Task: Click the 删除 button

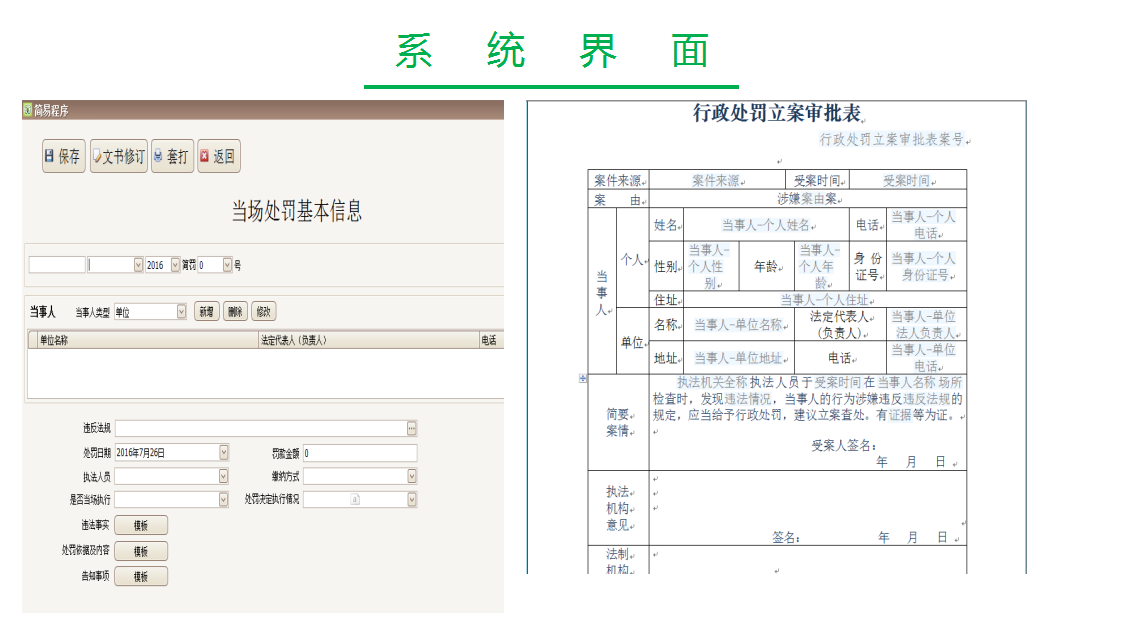Action: click(x=234, y=312)
